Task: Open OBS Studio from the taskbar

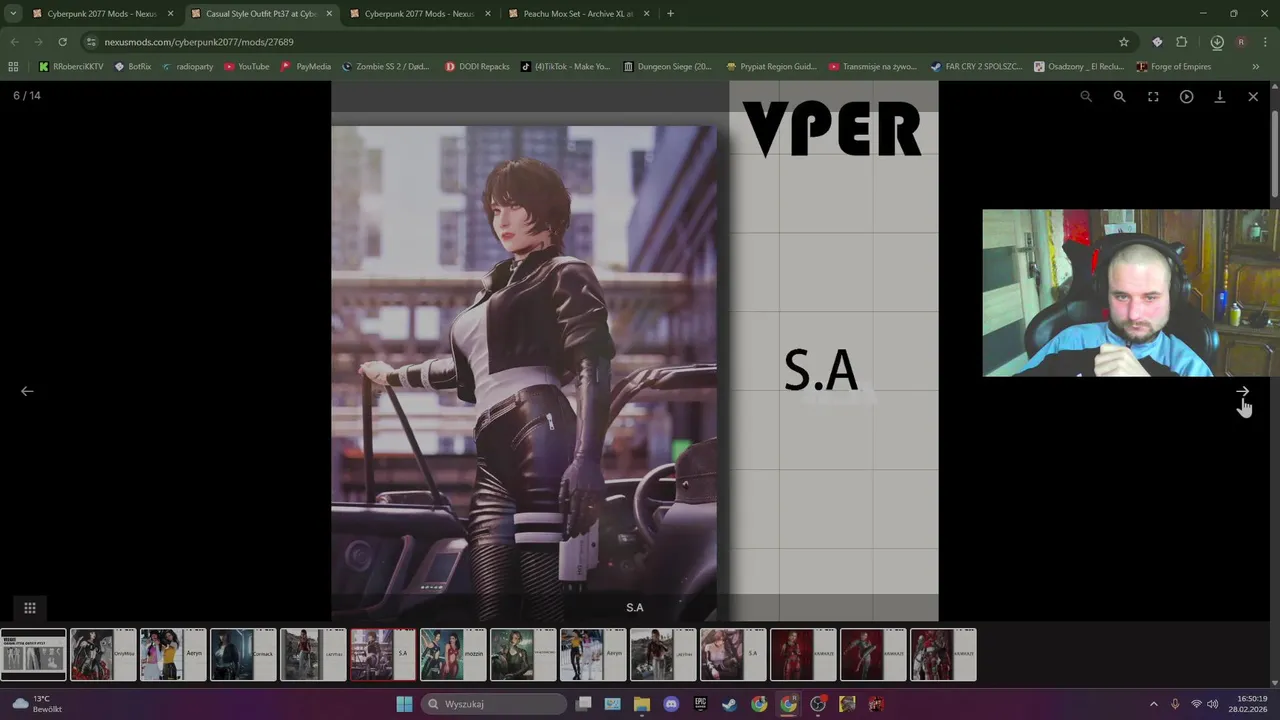Action: point(818,704)
